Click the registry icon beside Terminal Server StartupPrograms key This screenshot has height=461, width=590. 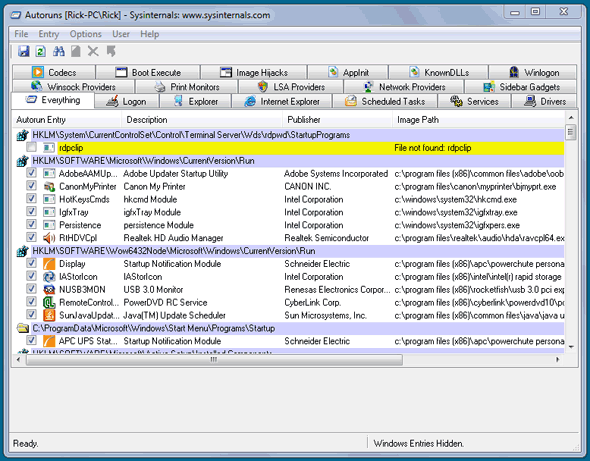(23, 135)
